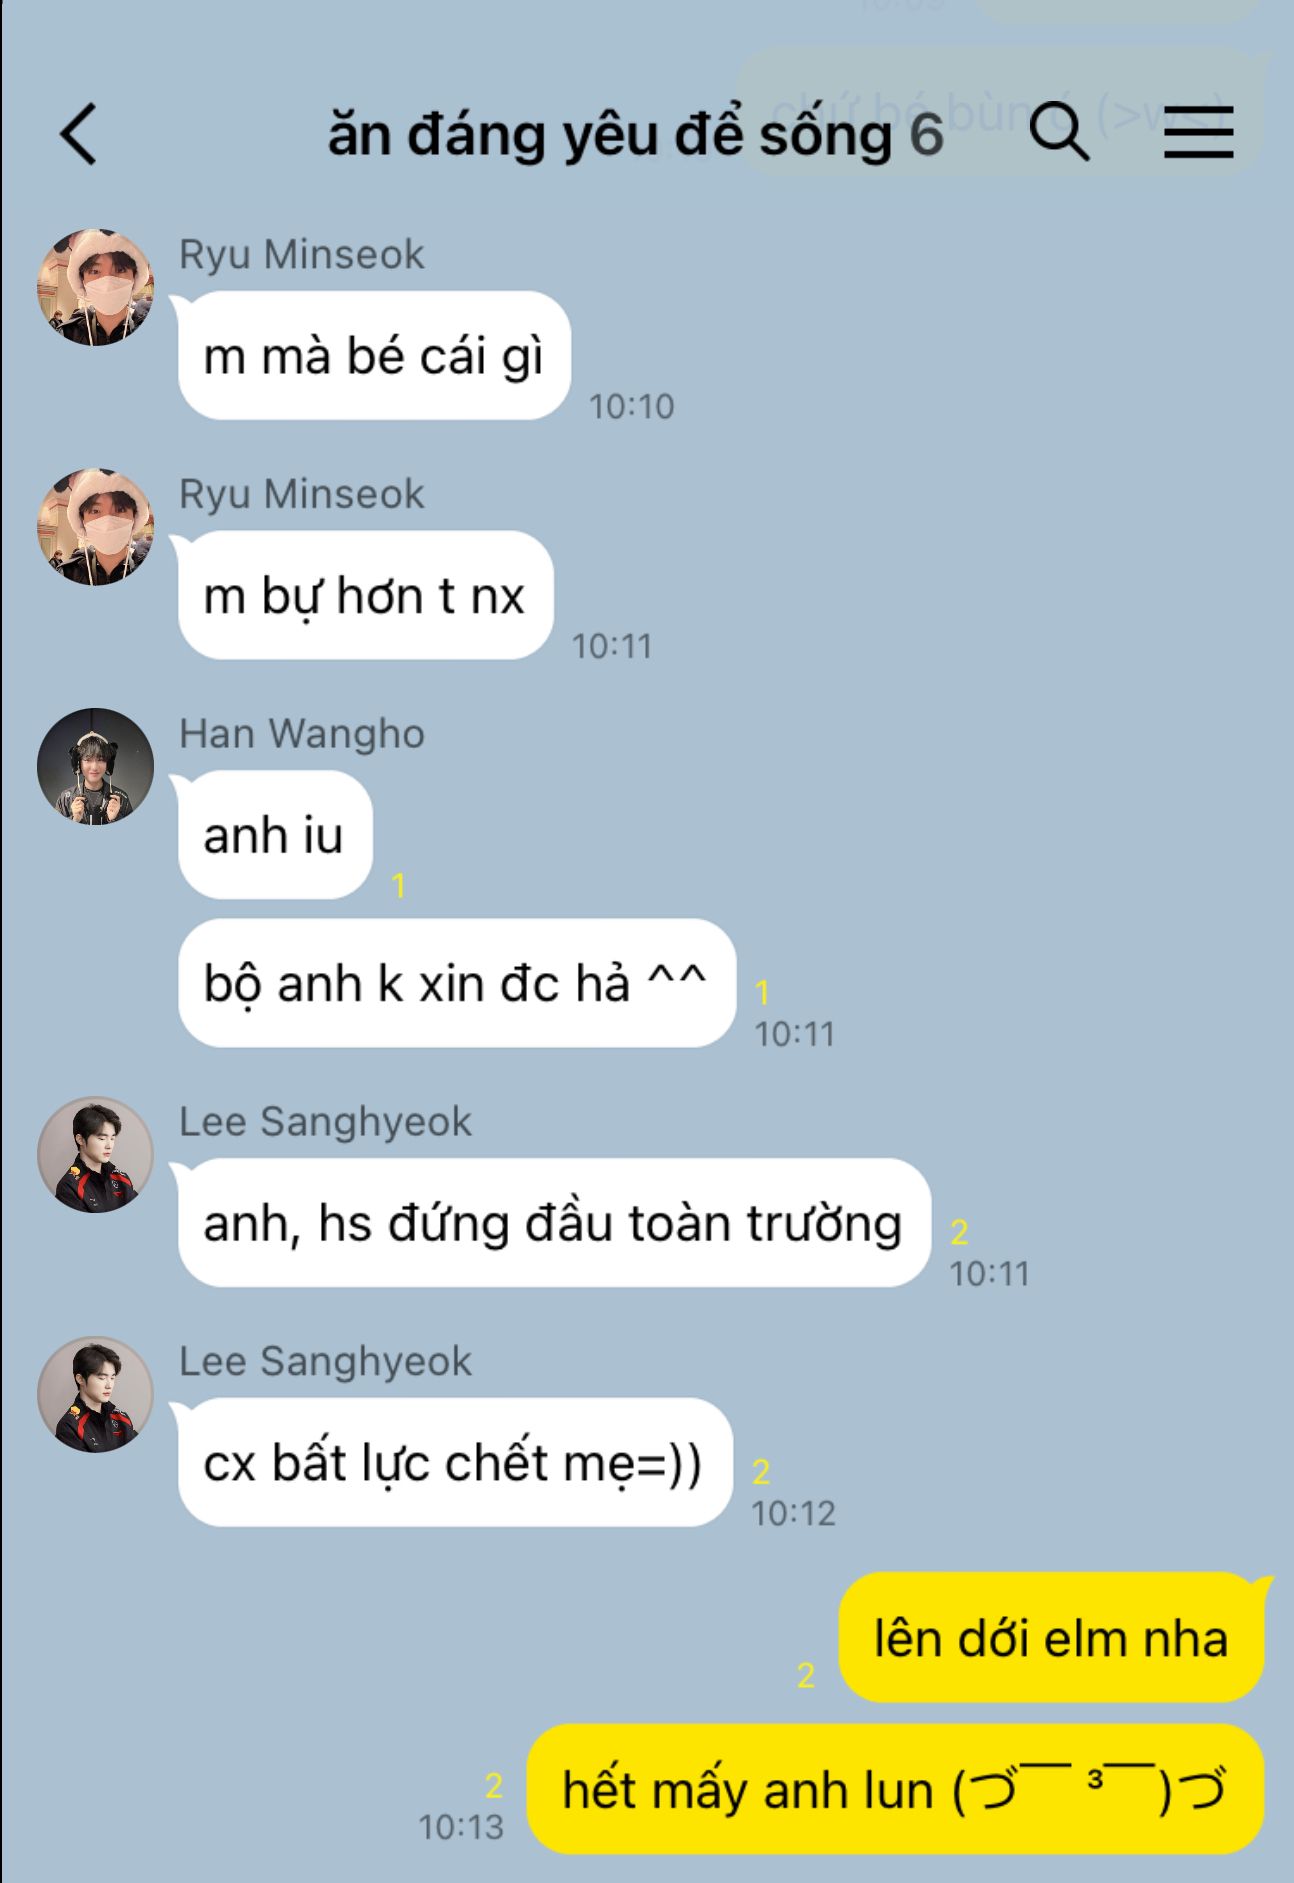
Task: Open the hamburger menu icon
Action: point(1198,132)
